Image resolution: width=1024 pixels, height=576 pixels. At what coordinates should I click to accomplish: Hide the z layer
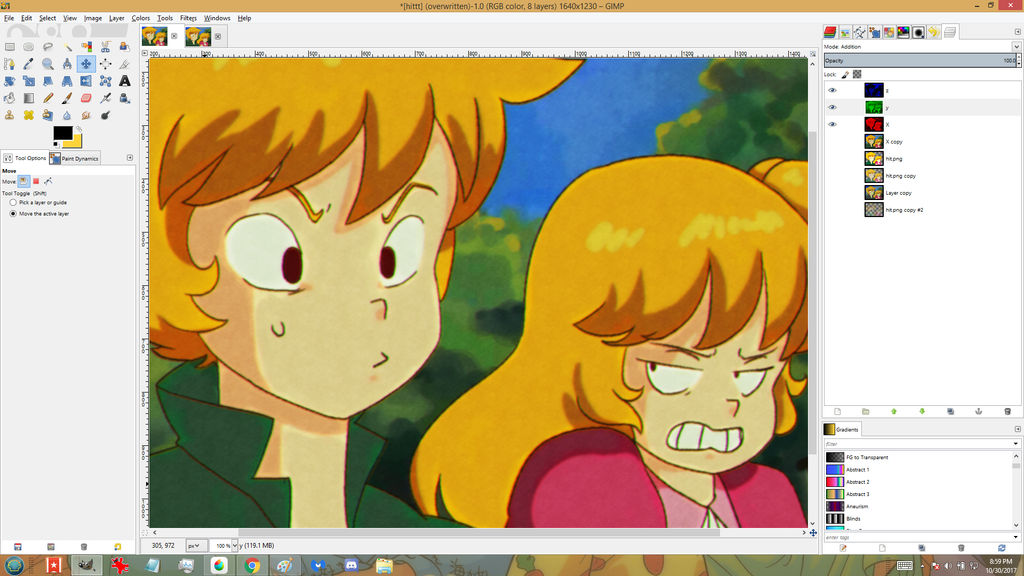click(832, 90)
